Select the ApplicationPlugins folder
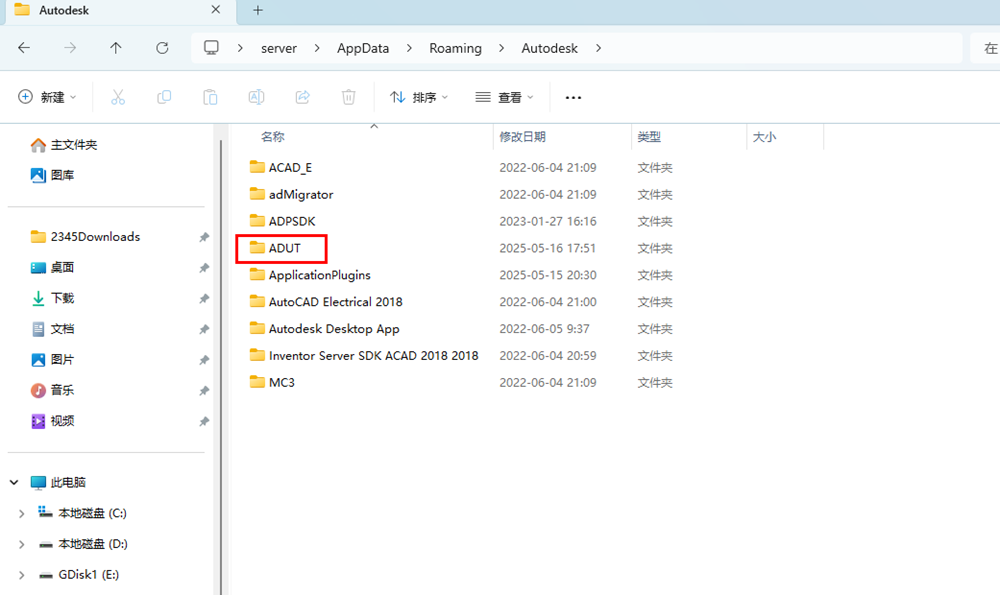This screenshot has width=1000, height=595. [x=310, y=275]
